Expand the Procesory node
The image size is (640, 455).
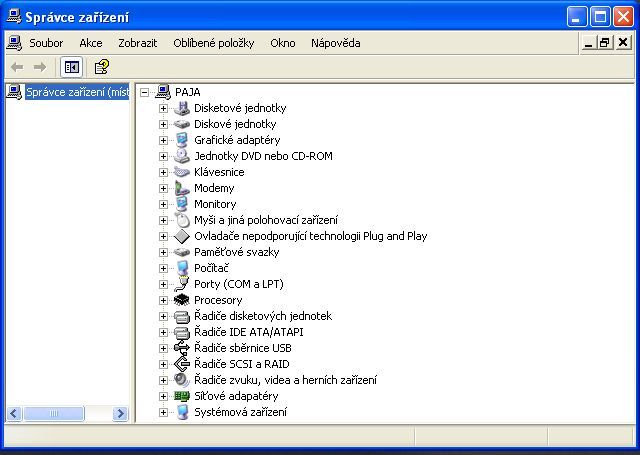(163, 300)
